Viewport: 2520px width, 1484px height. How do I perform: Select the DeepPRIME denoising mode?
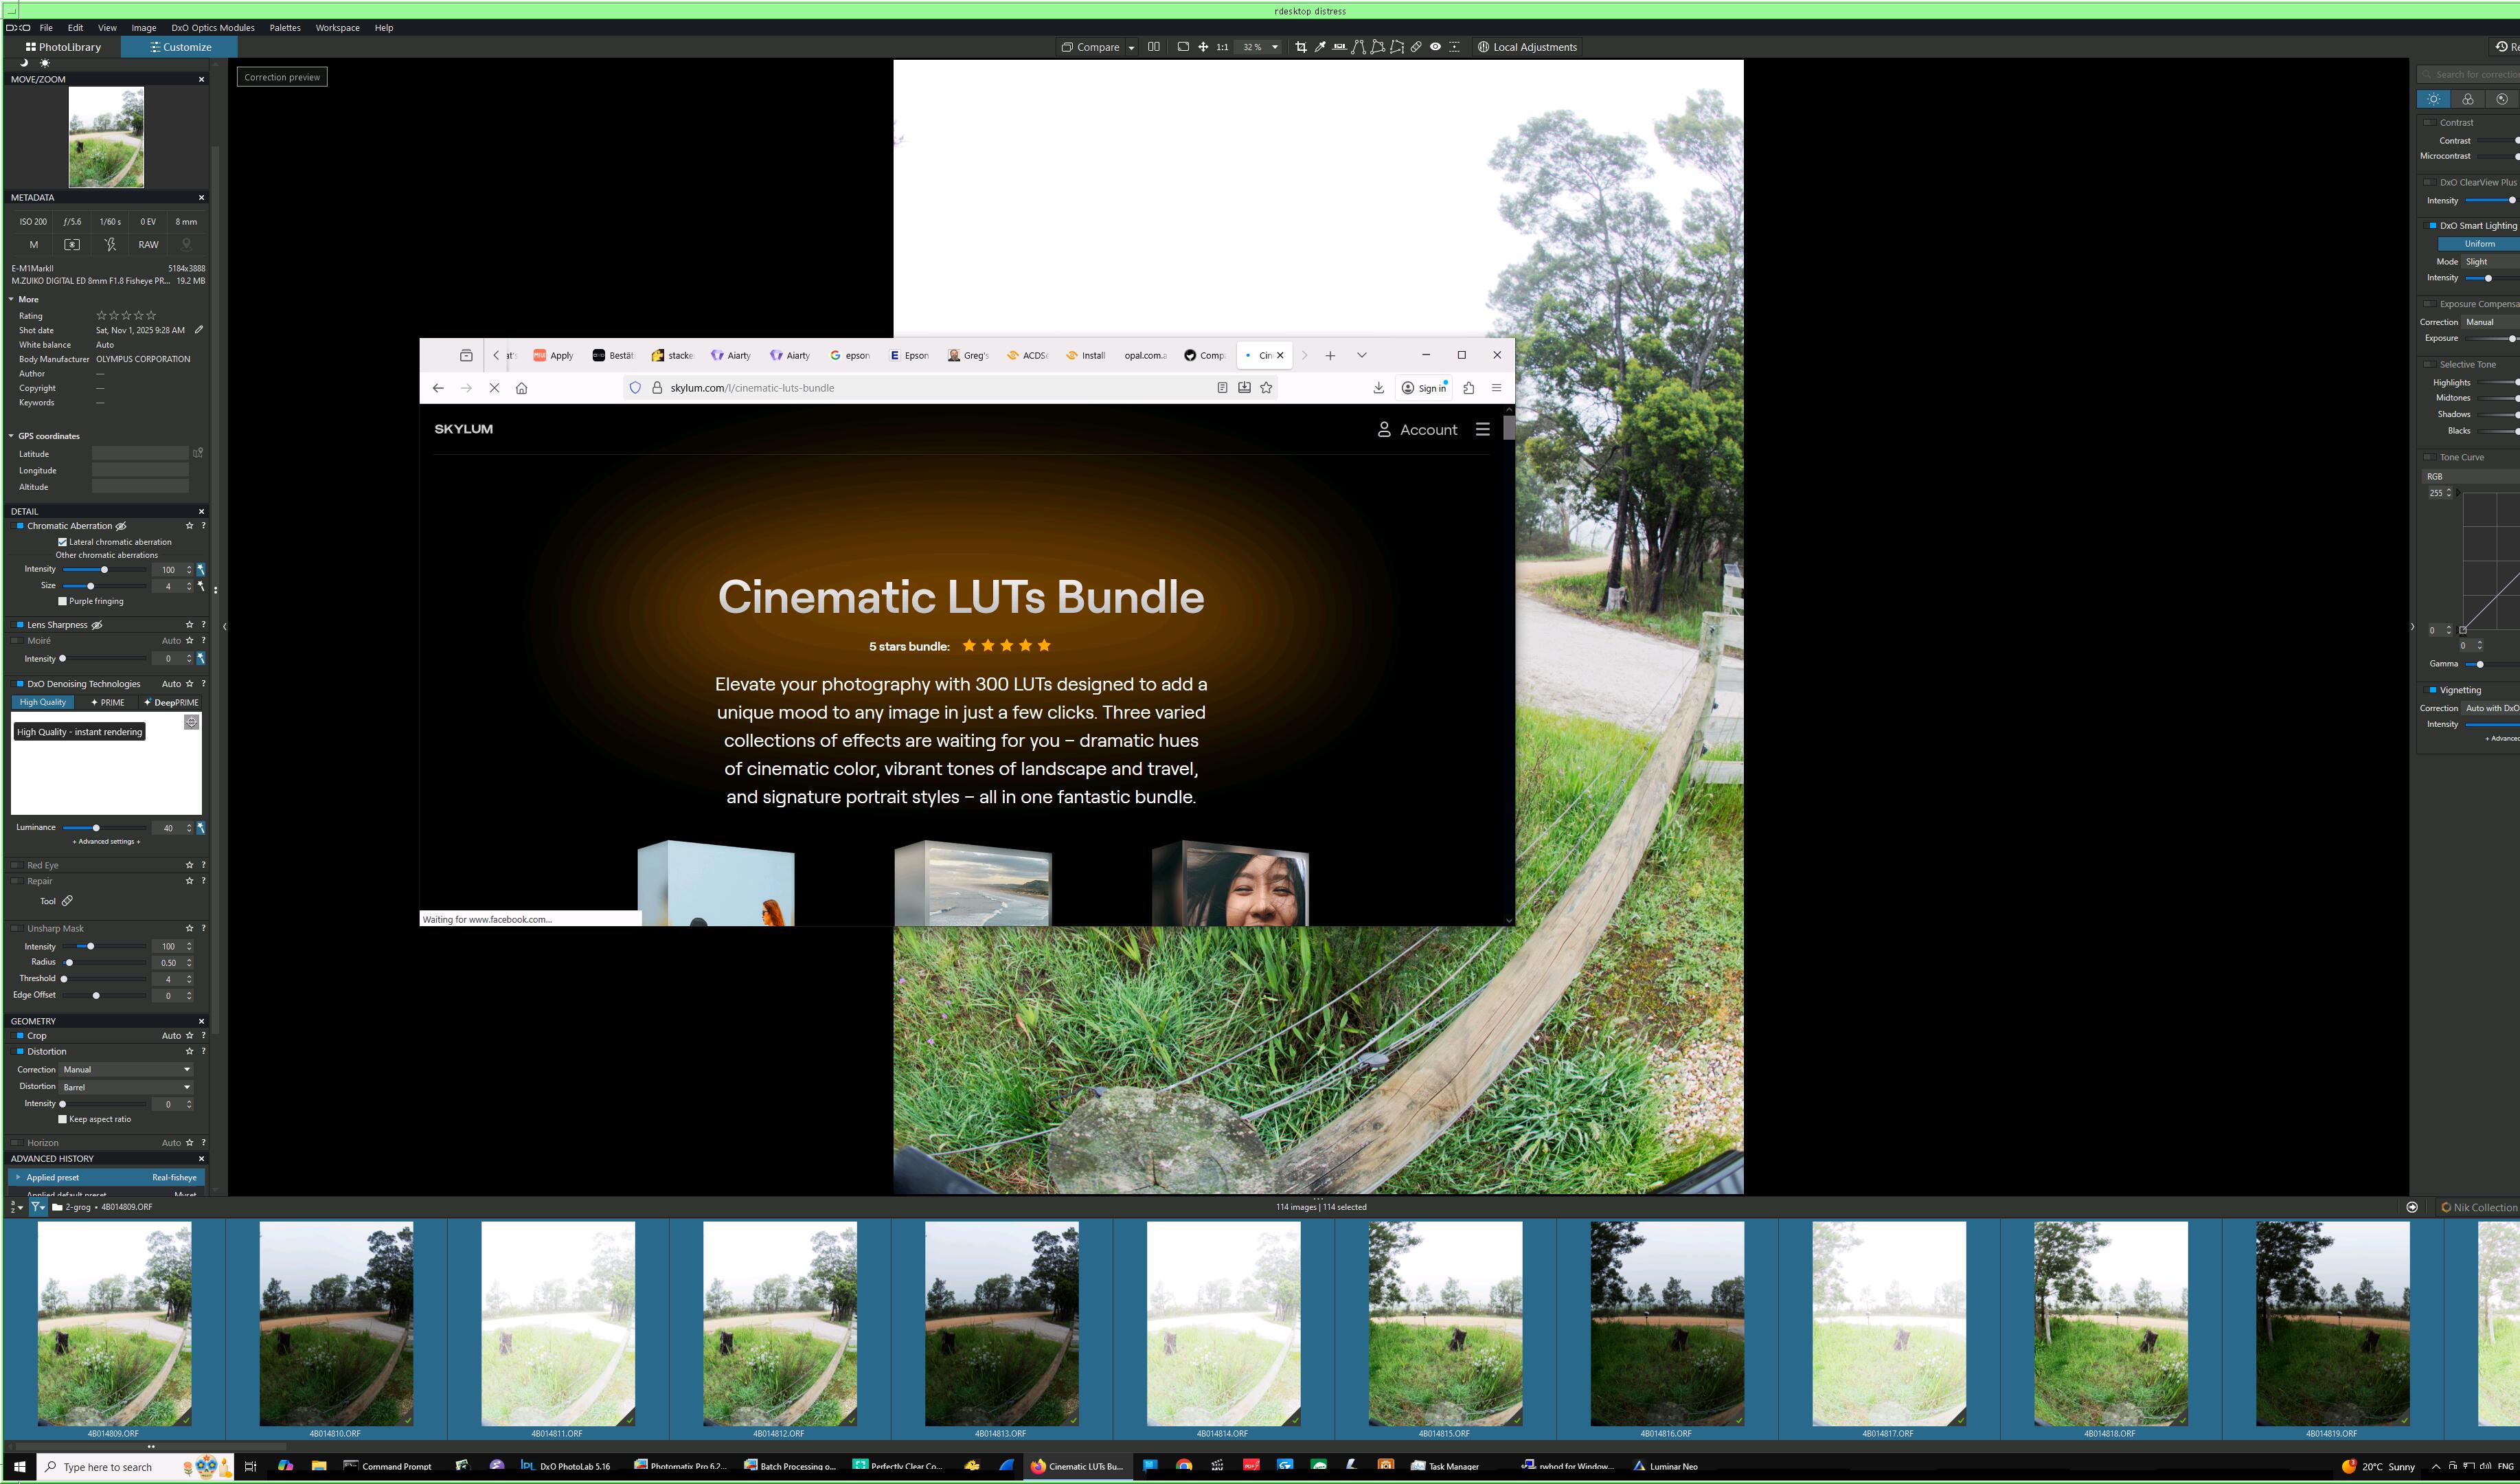(171, 702)
